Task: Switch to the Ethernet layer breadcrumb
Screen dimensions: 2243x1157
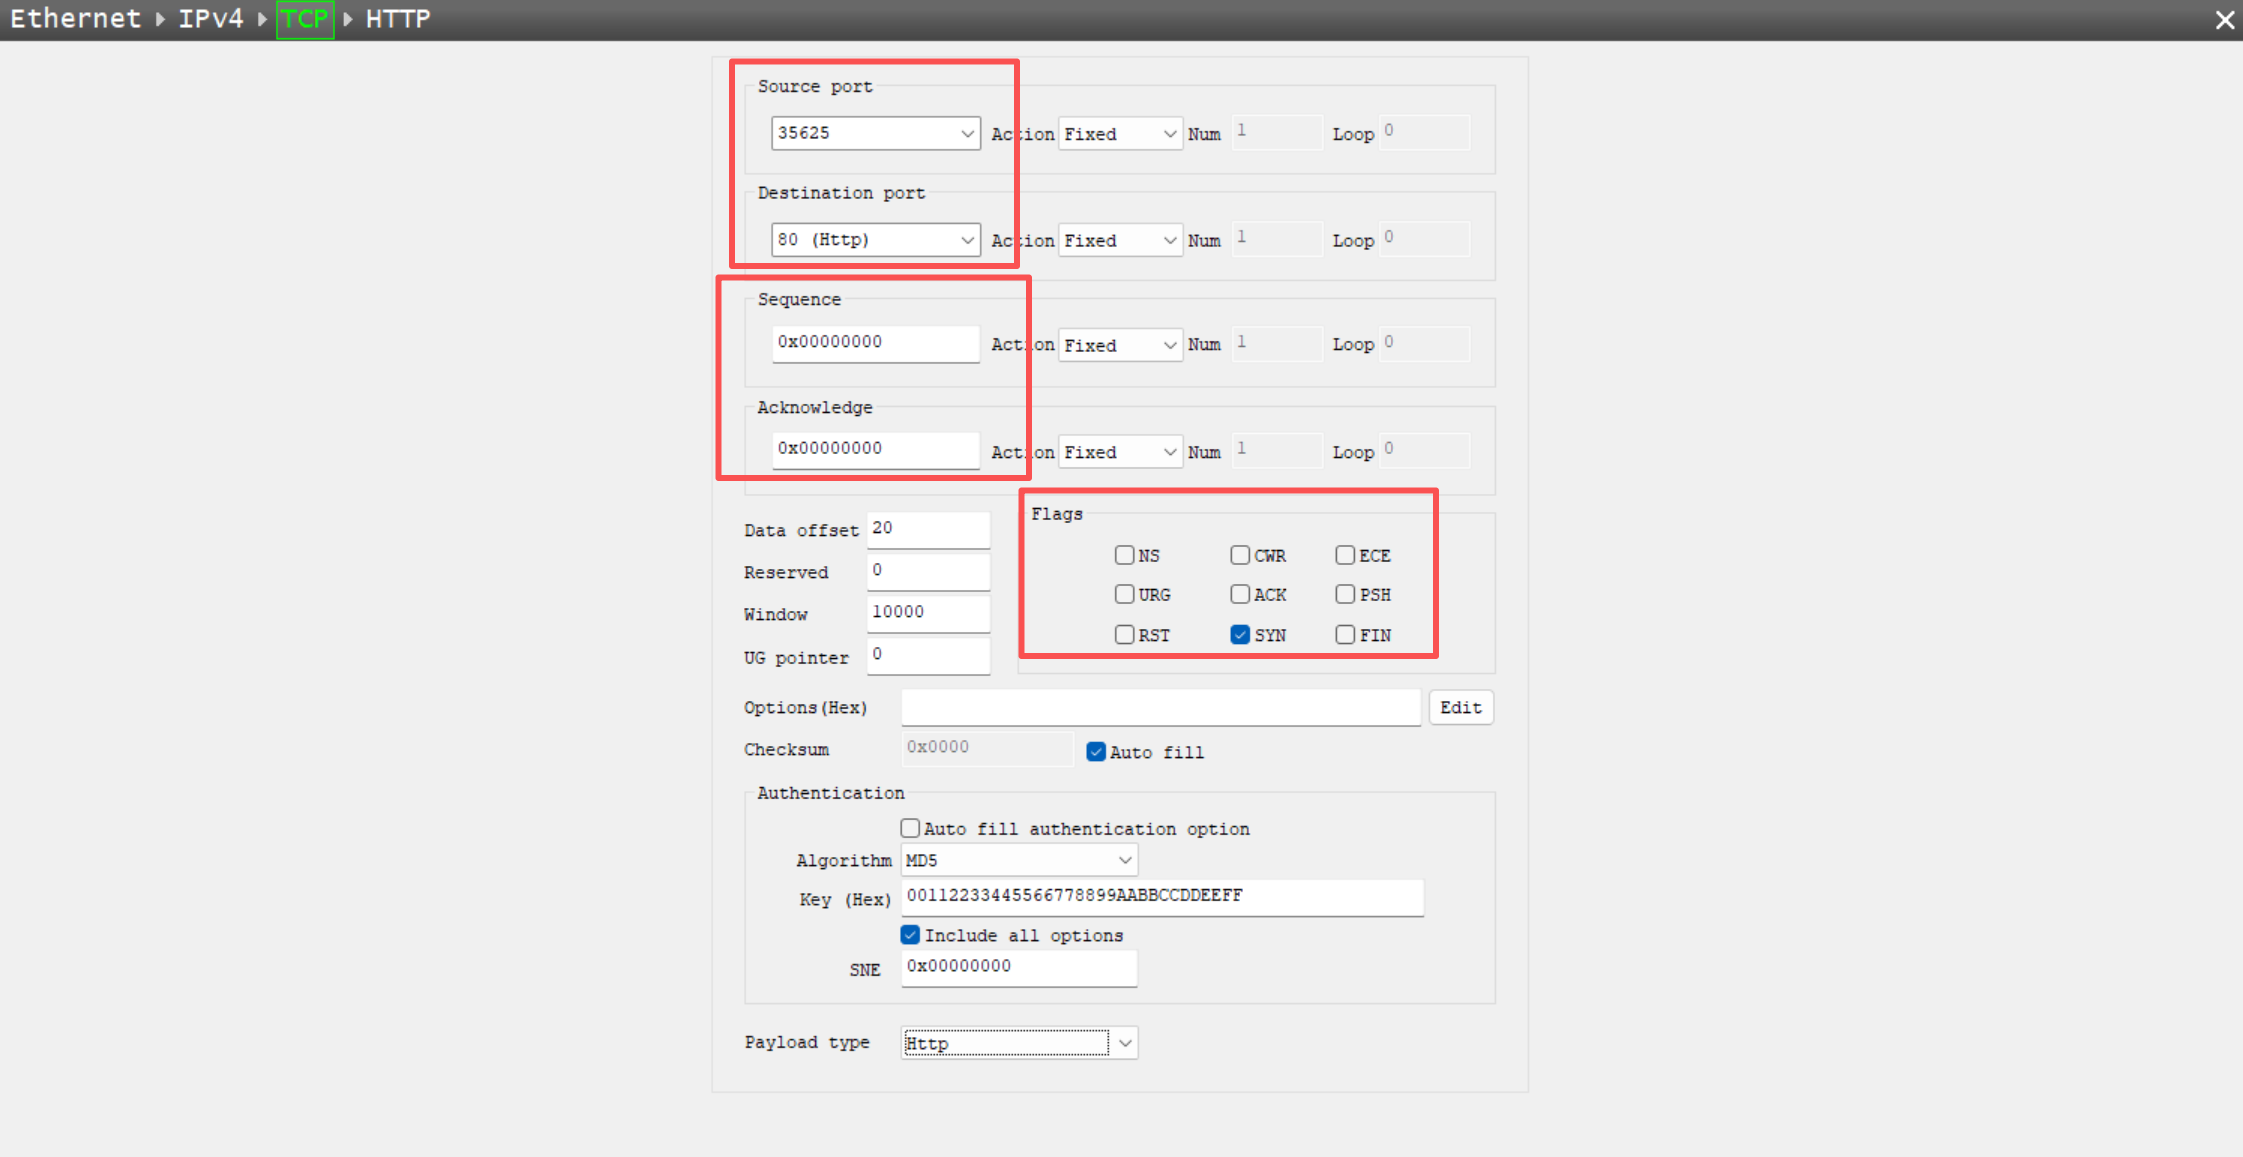Action: click(x=75, y=19)
